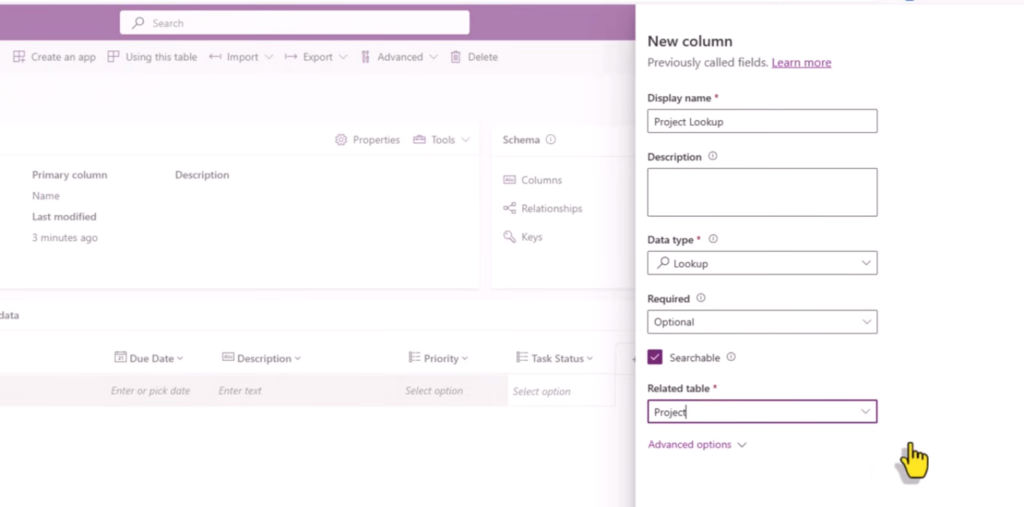Click the Using this table icon
The height and width of the screenshot is (507, 1024).
tap(114, 57)
